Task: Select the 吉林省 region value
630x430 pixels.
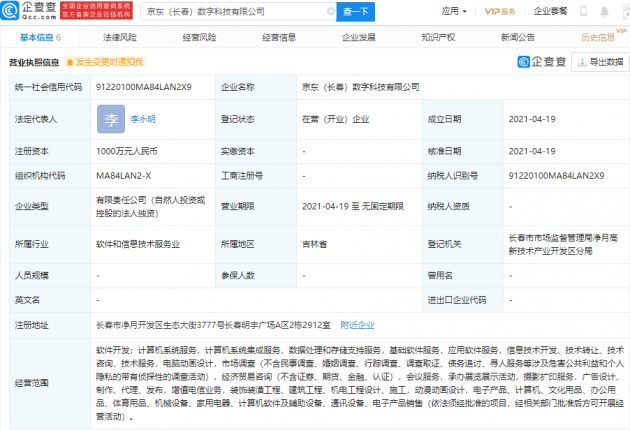Action: tap(315, 244)
